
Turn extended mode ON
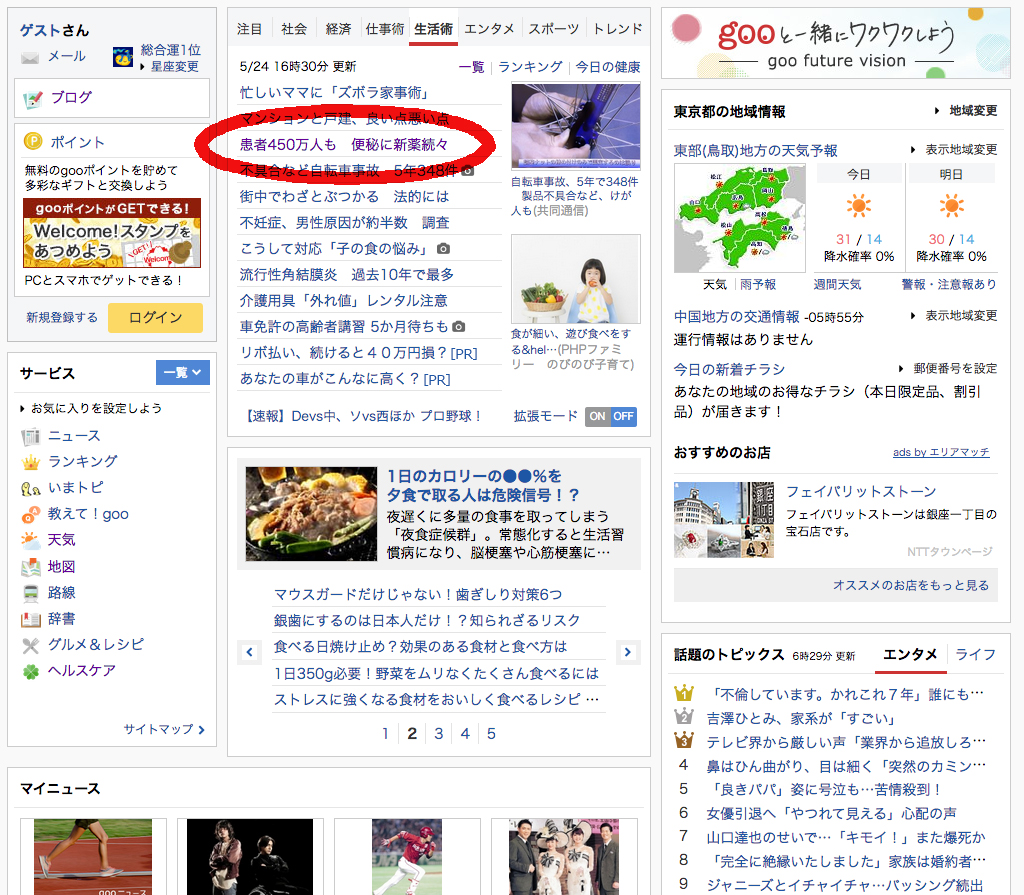(x=598, y=416)
